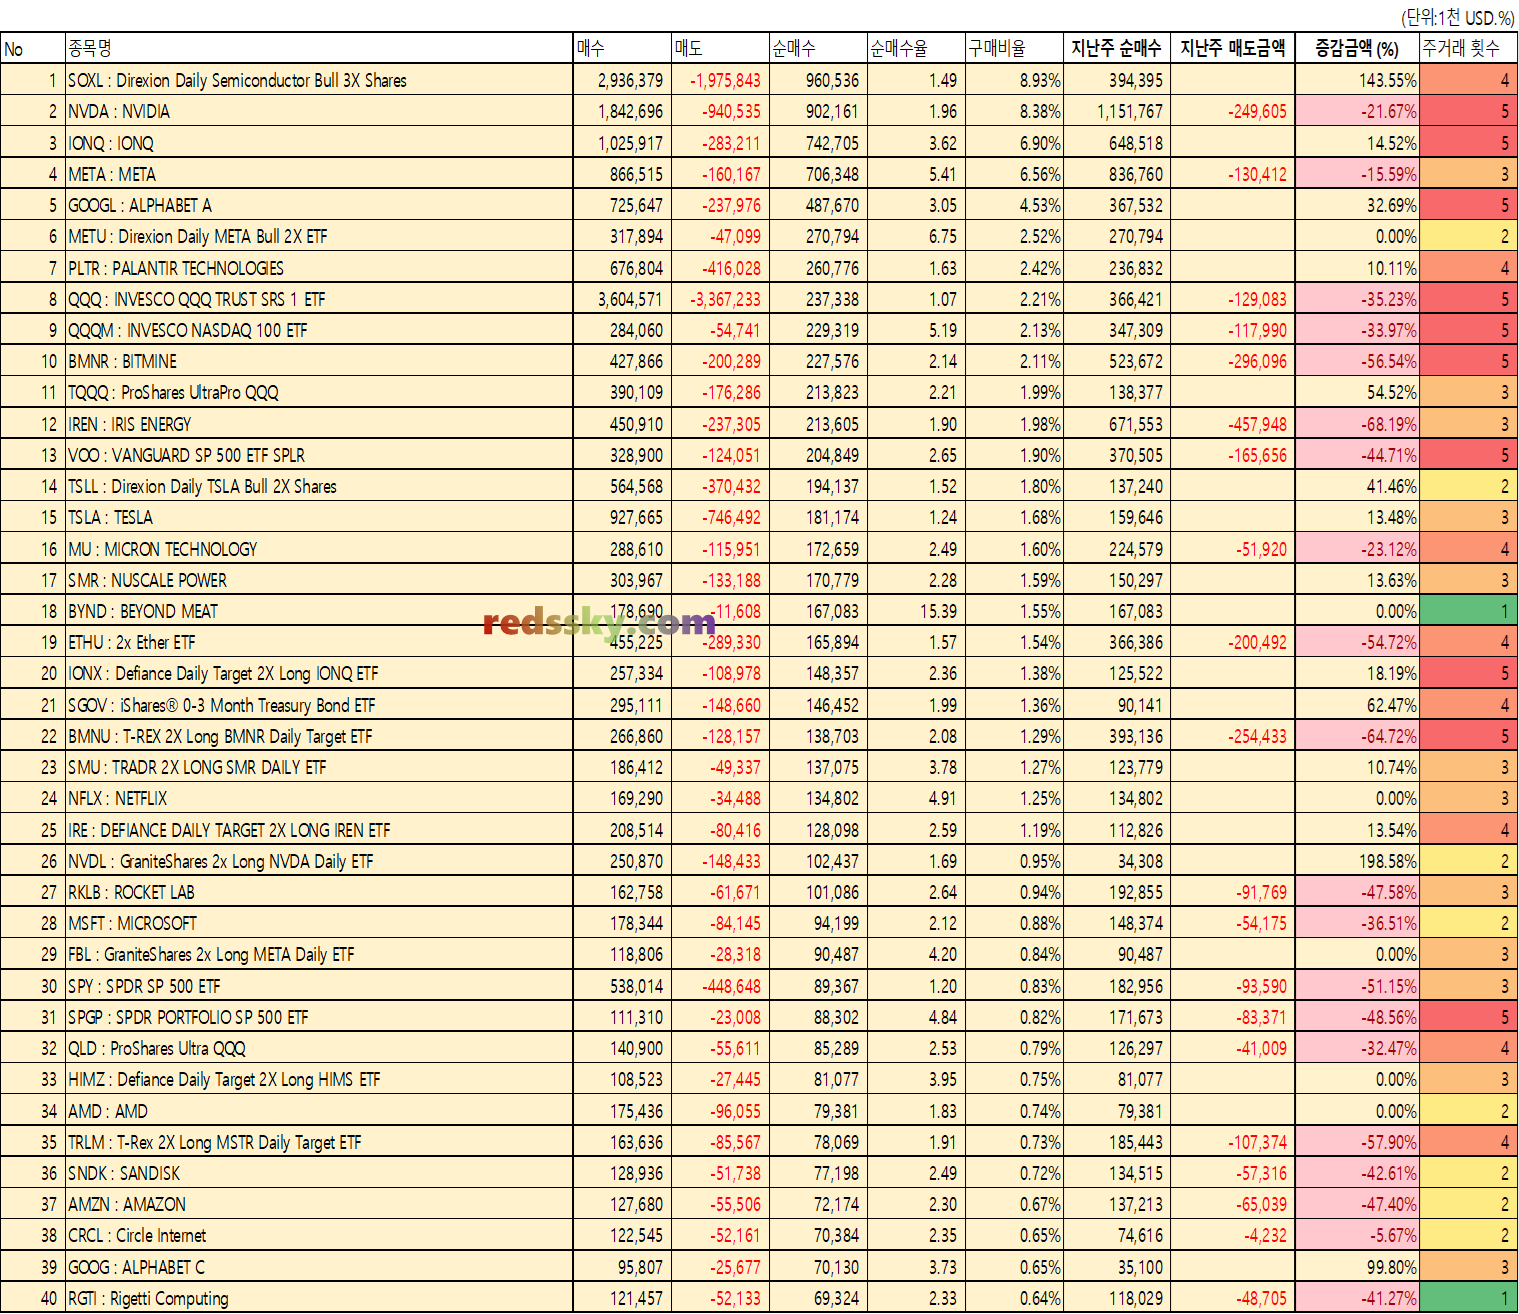
Task: Select SOXL : Direxion Daily Semiconductor Bull 3X Shares
Action: 319,80
